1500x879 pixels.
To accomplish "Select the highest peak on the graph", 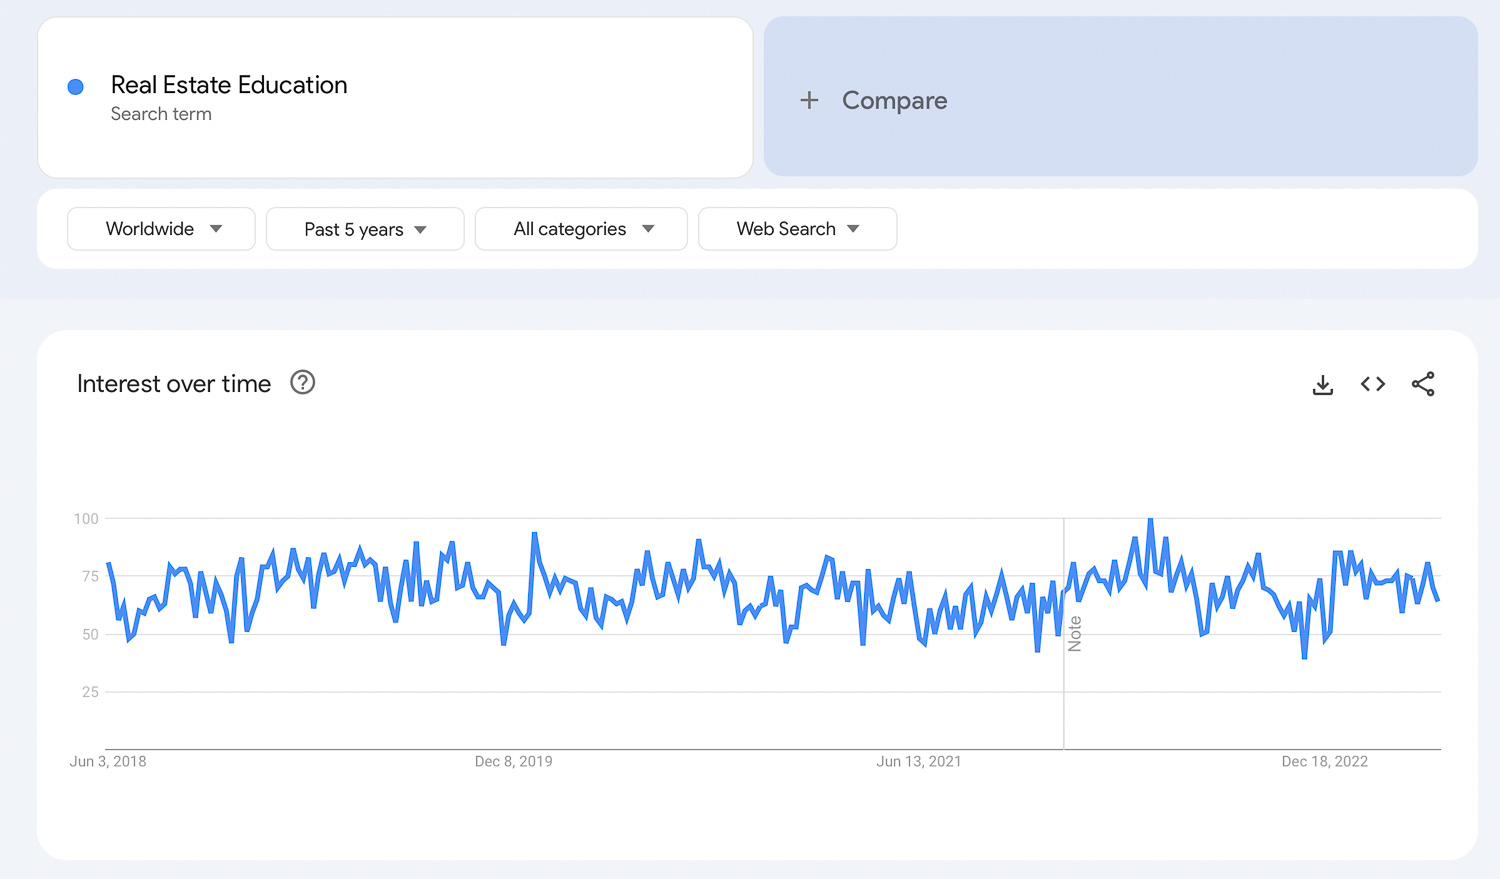I will [x=1151, y=520].
